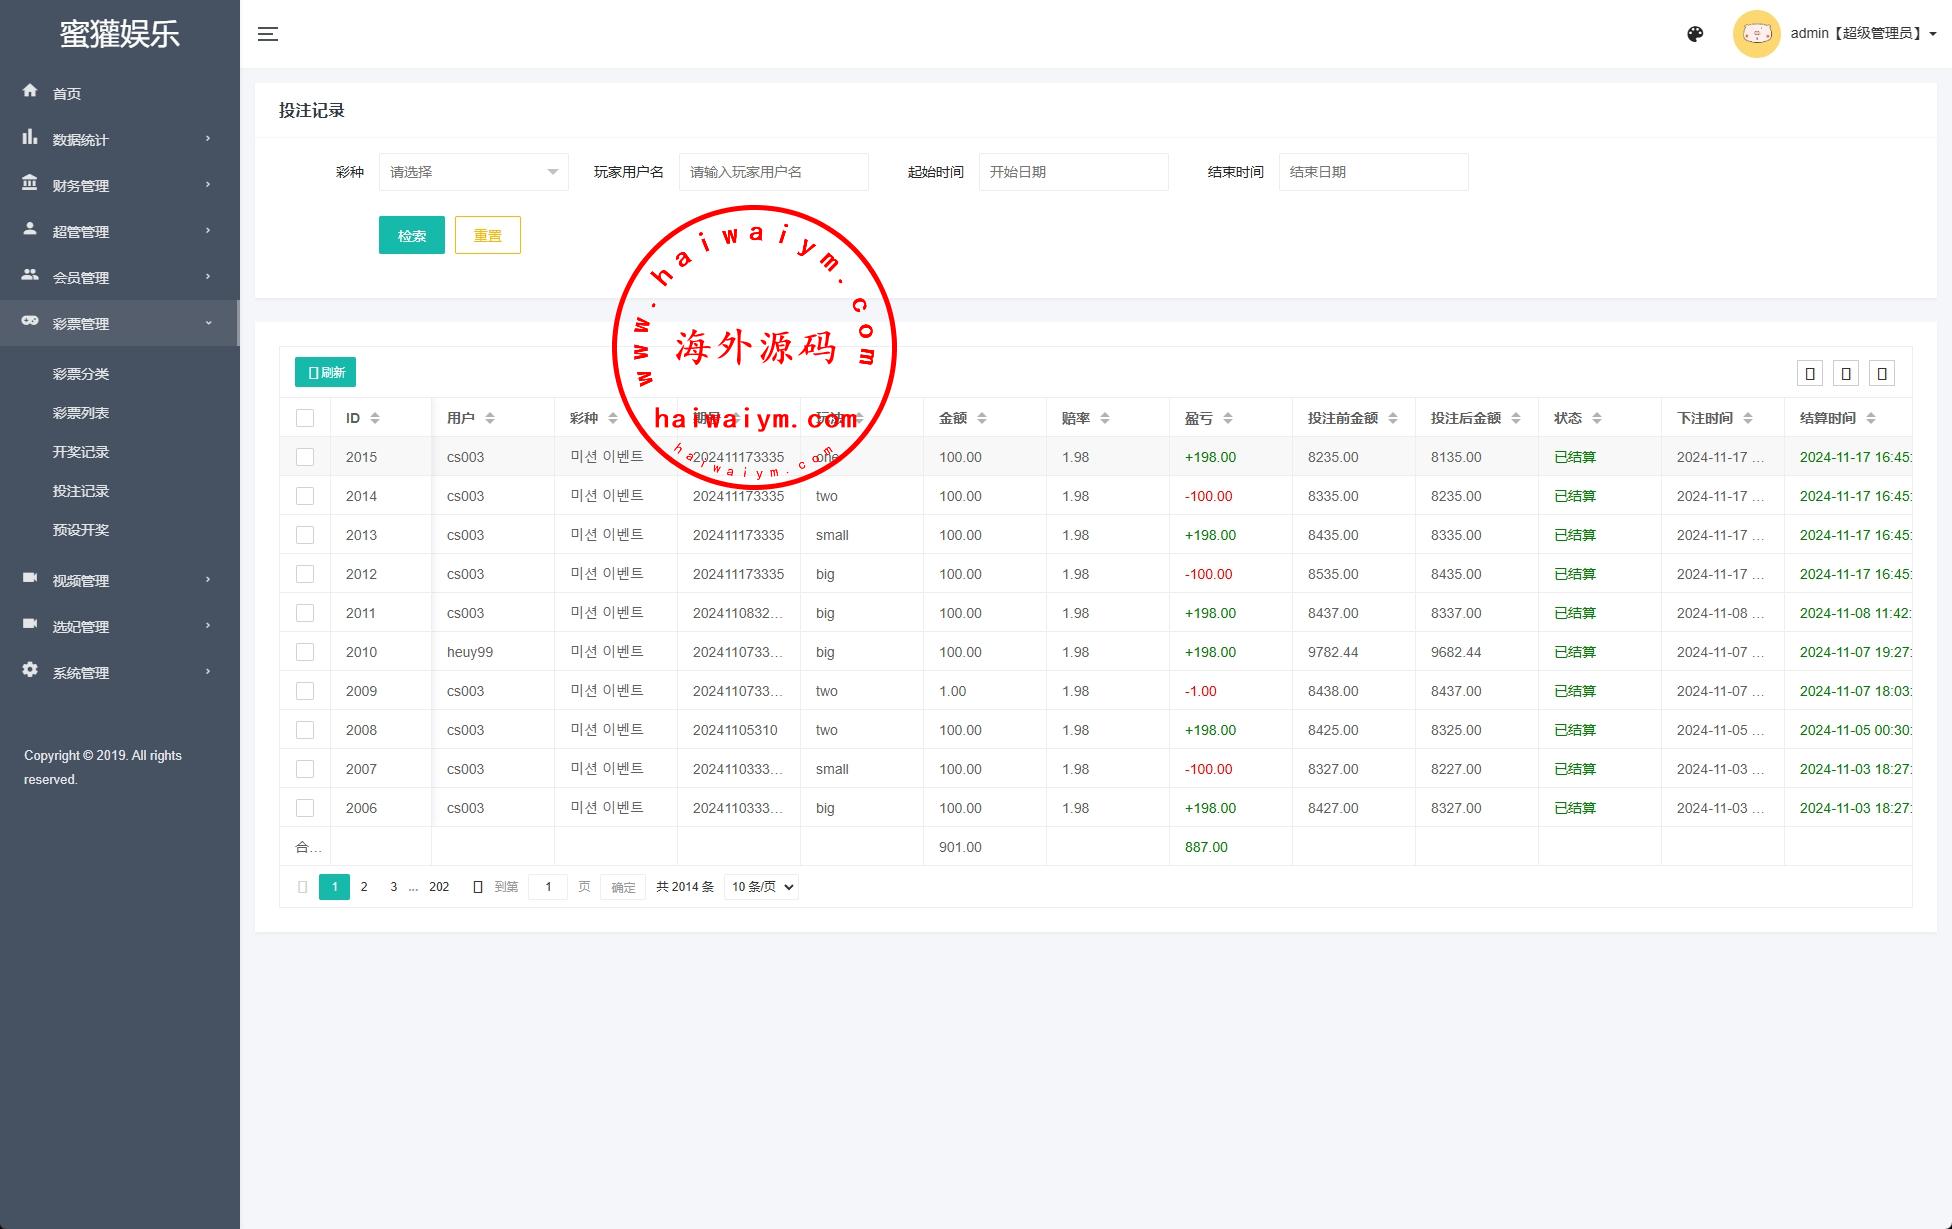Open the 彩种 请选择 dropdown
Screen dimensions: 1952x1229
pyautogui.click(x=473, y=172)
